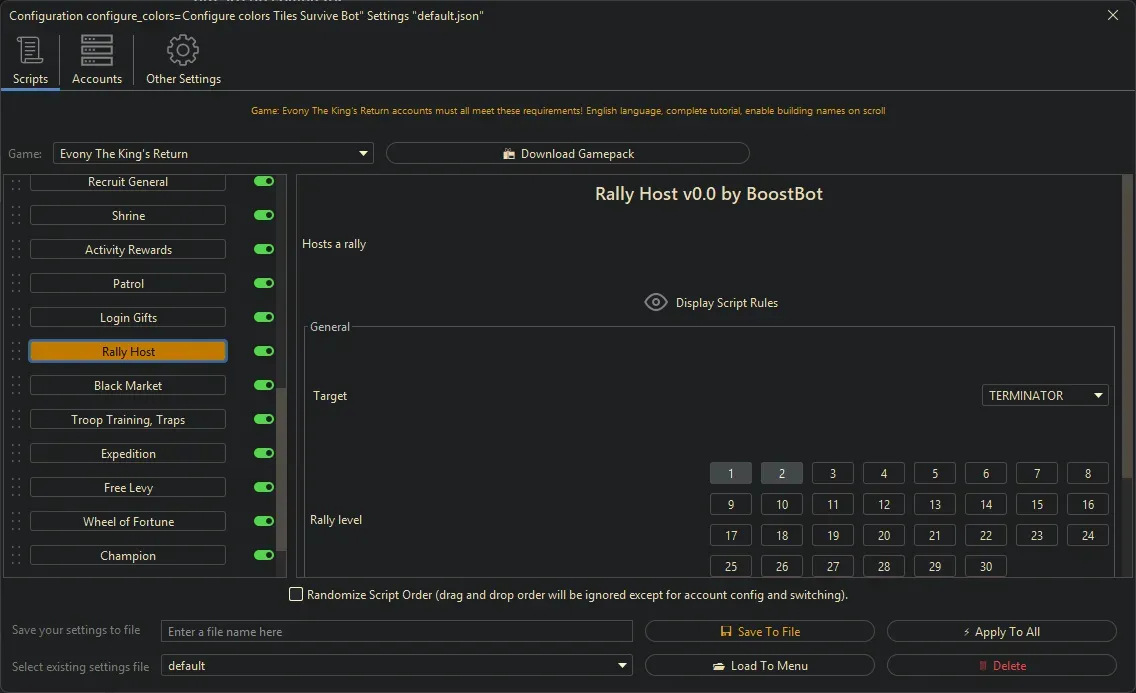This screenshot has height=693, width=1136.
Task: Select rally level 15
Action: click(x=1037, y=505)
